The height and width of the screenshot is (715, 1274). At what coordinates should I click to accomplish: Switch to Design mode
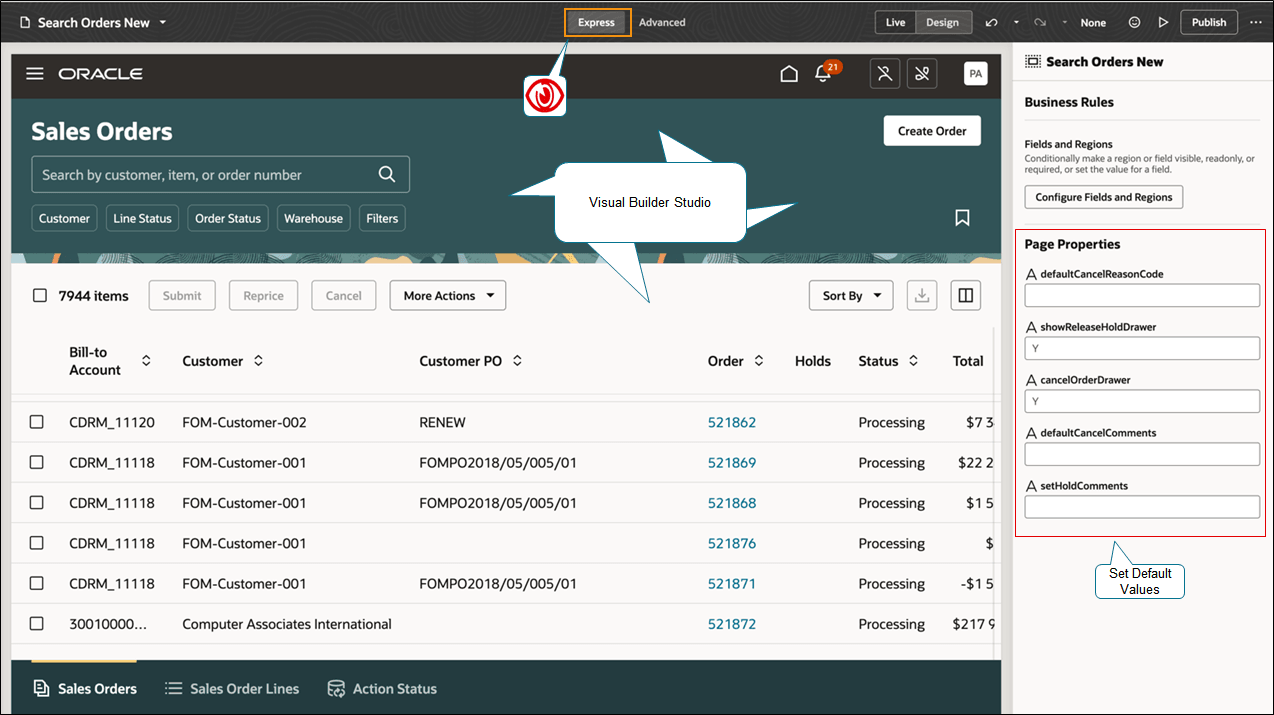coord(942,22)
